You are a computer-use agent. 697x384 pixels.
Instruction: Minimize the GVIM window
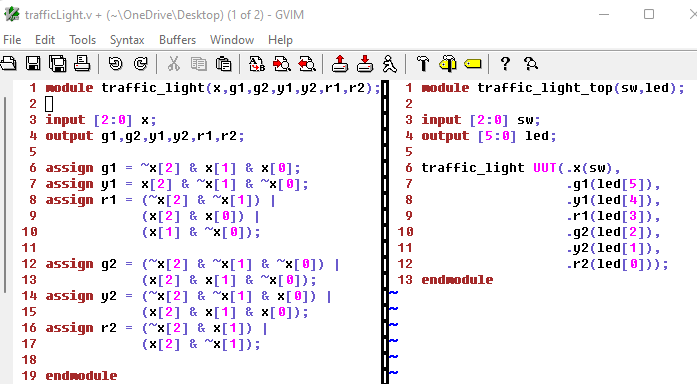point(604,14)
